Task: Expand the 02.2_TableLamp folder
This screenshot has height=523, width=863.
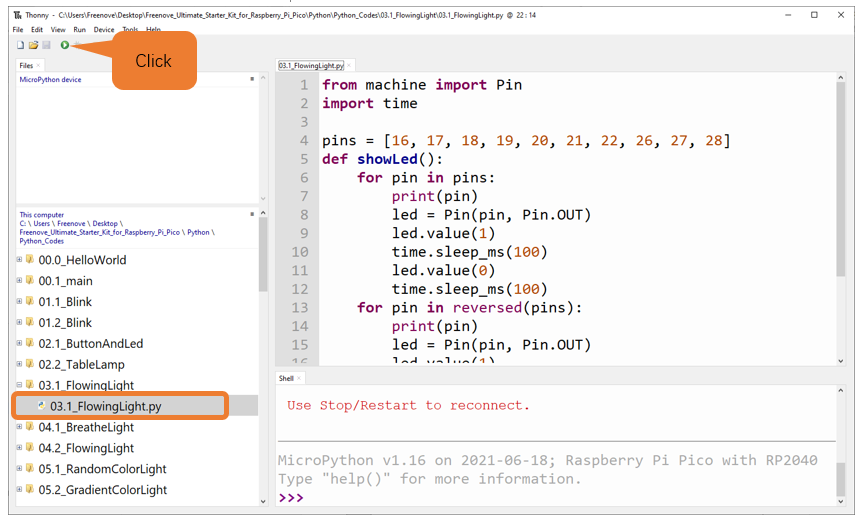Action: tap(19, 364)
